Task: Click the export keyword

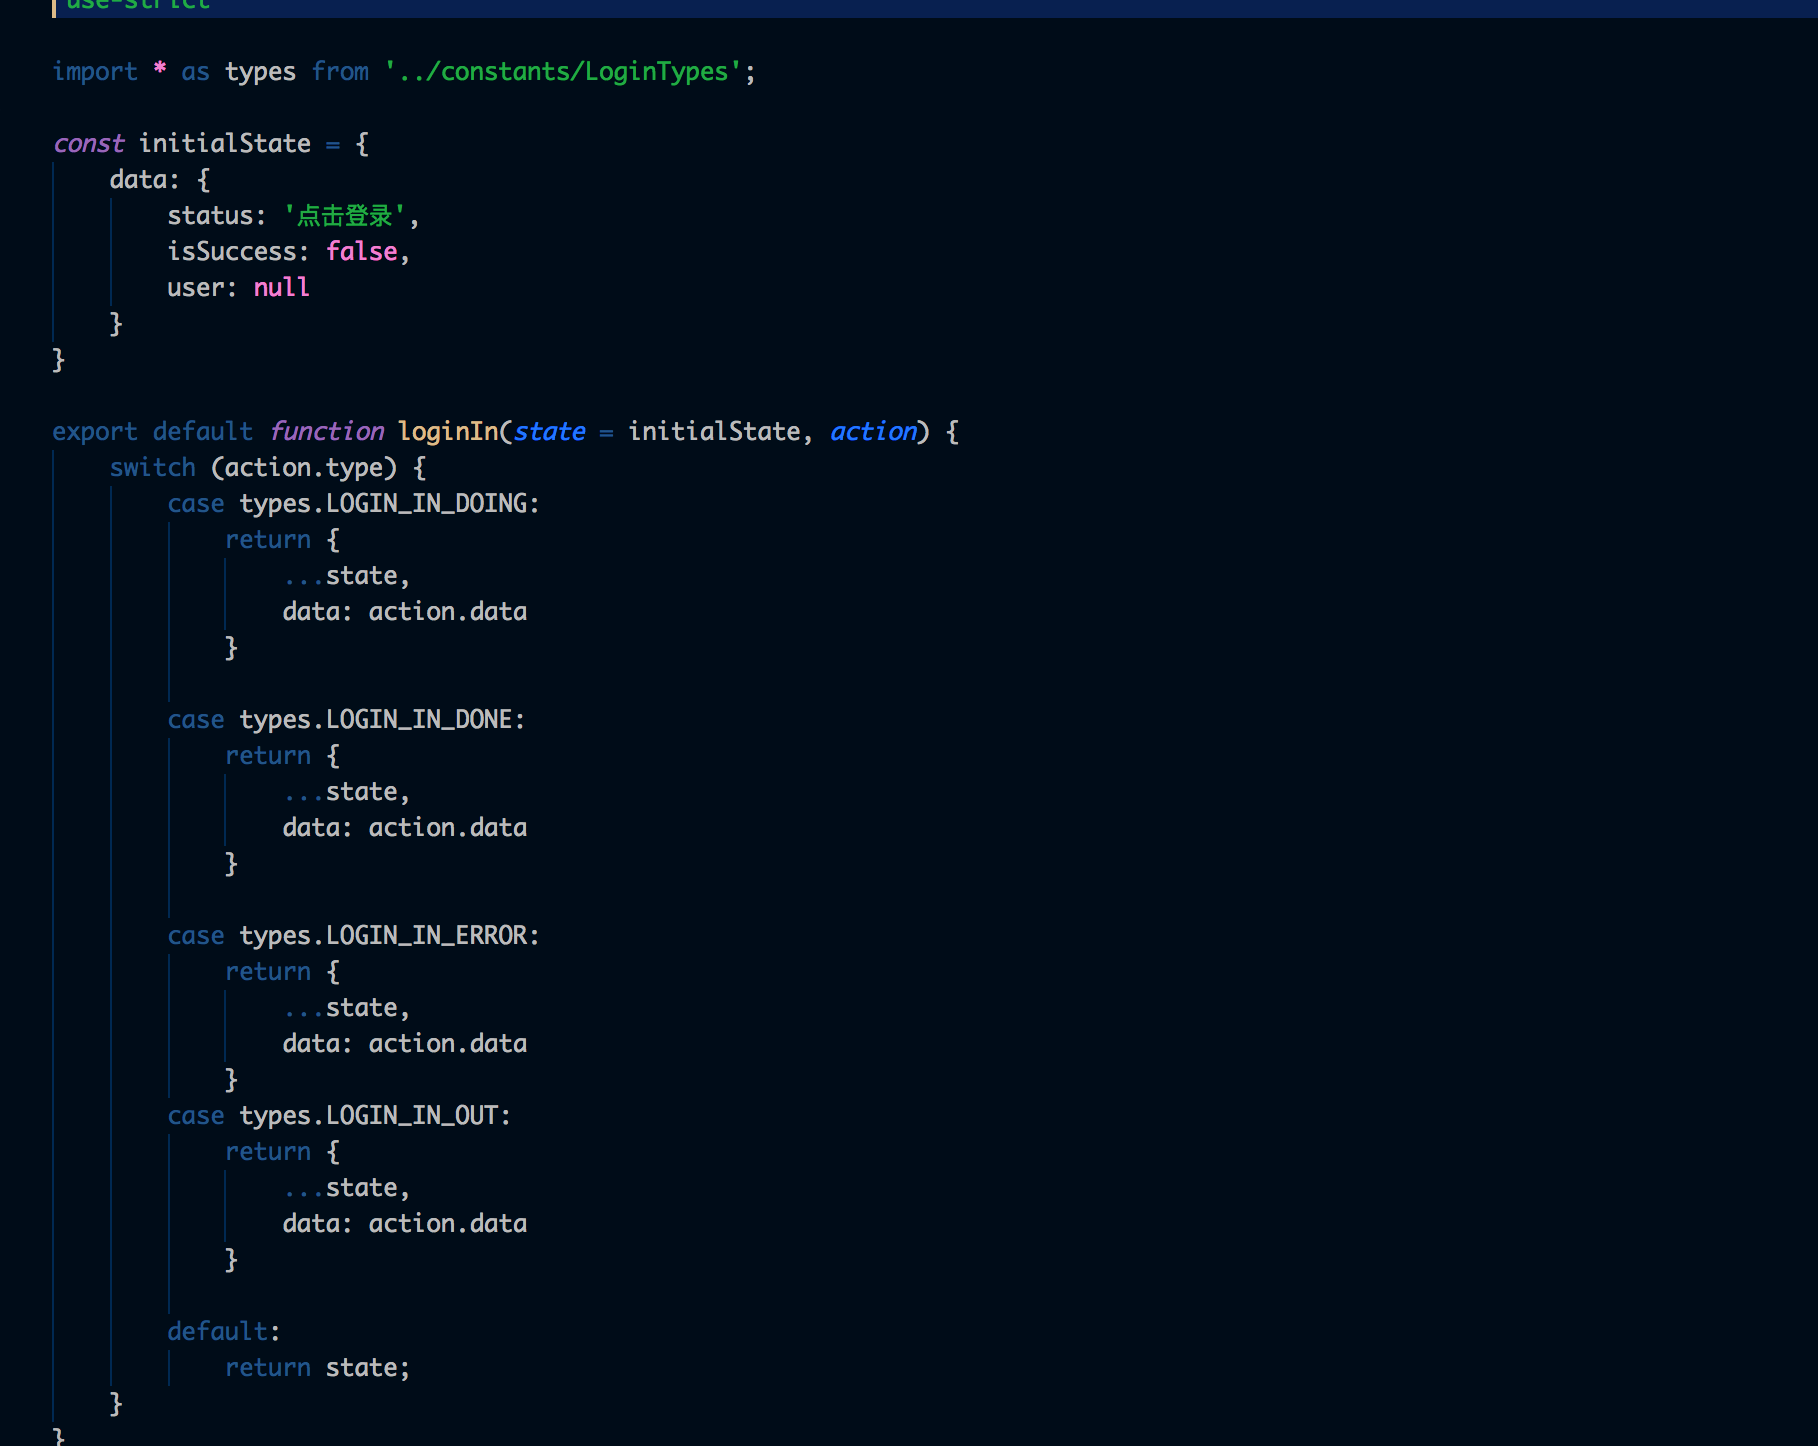Action: tap(95, 432)
